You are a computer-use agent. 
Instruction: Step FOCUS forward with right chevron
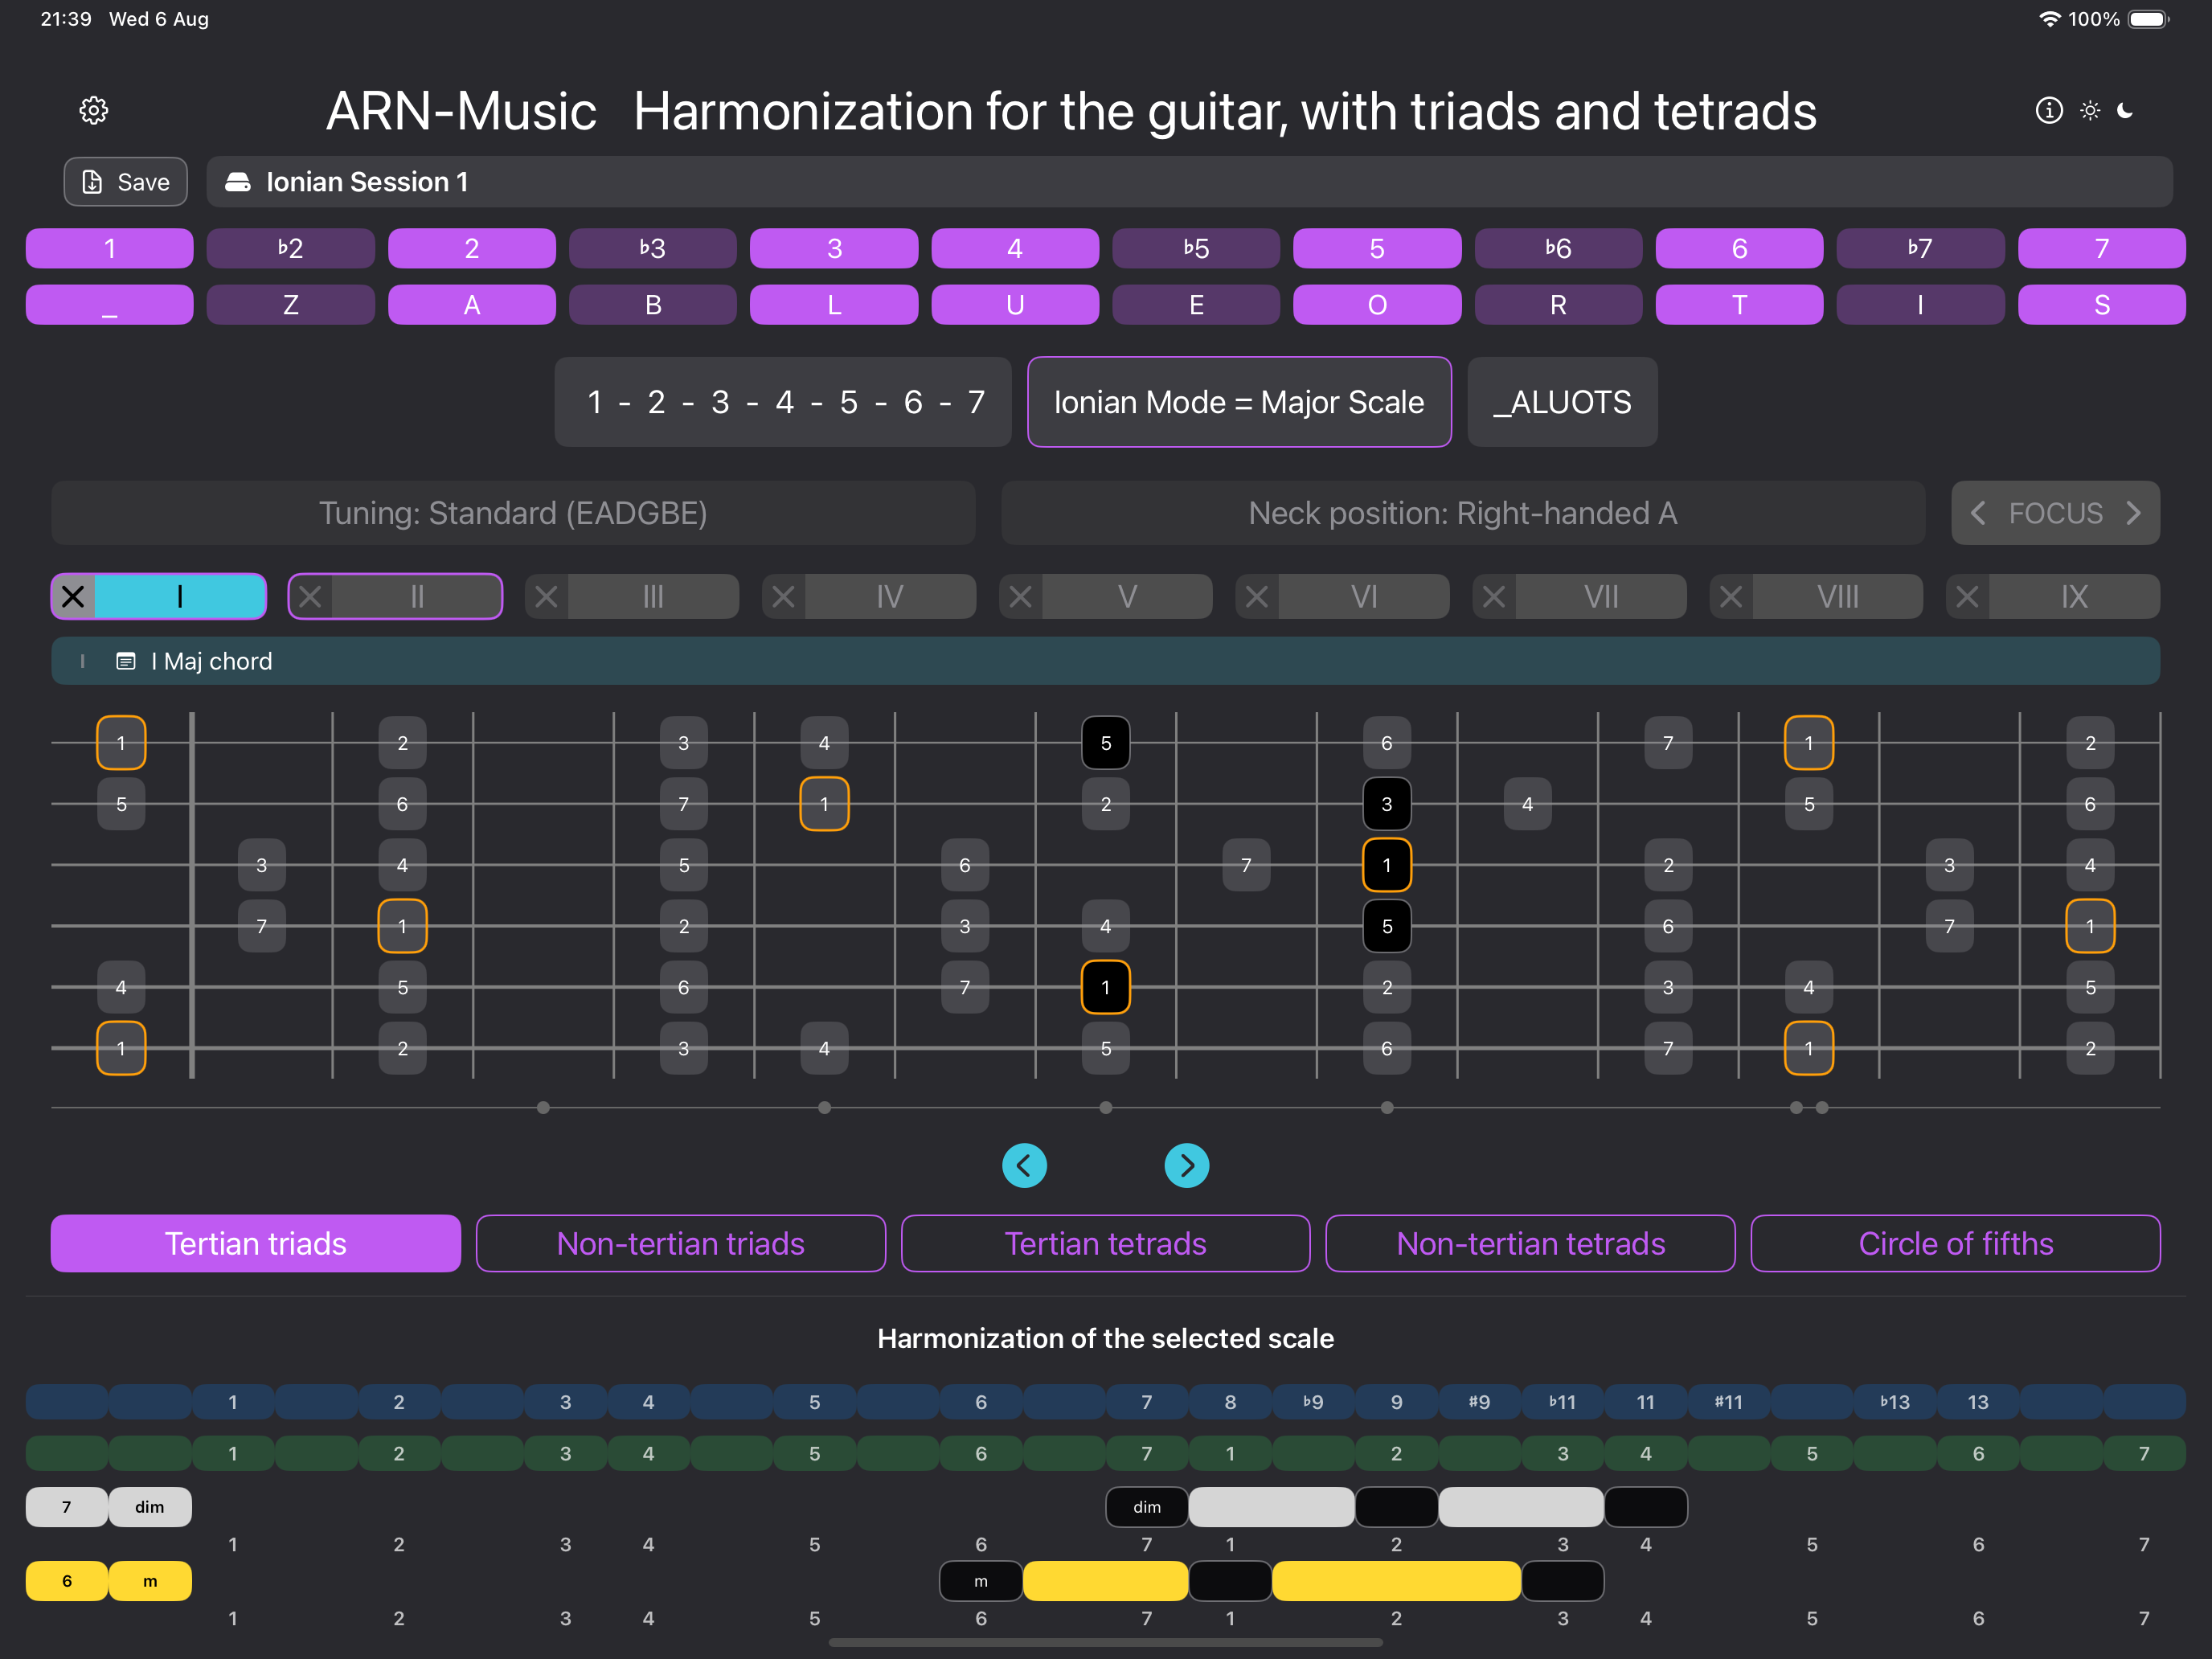coord(2133,513)
